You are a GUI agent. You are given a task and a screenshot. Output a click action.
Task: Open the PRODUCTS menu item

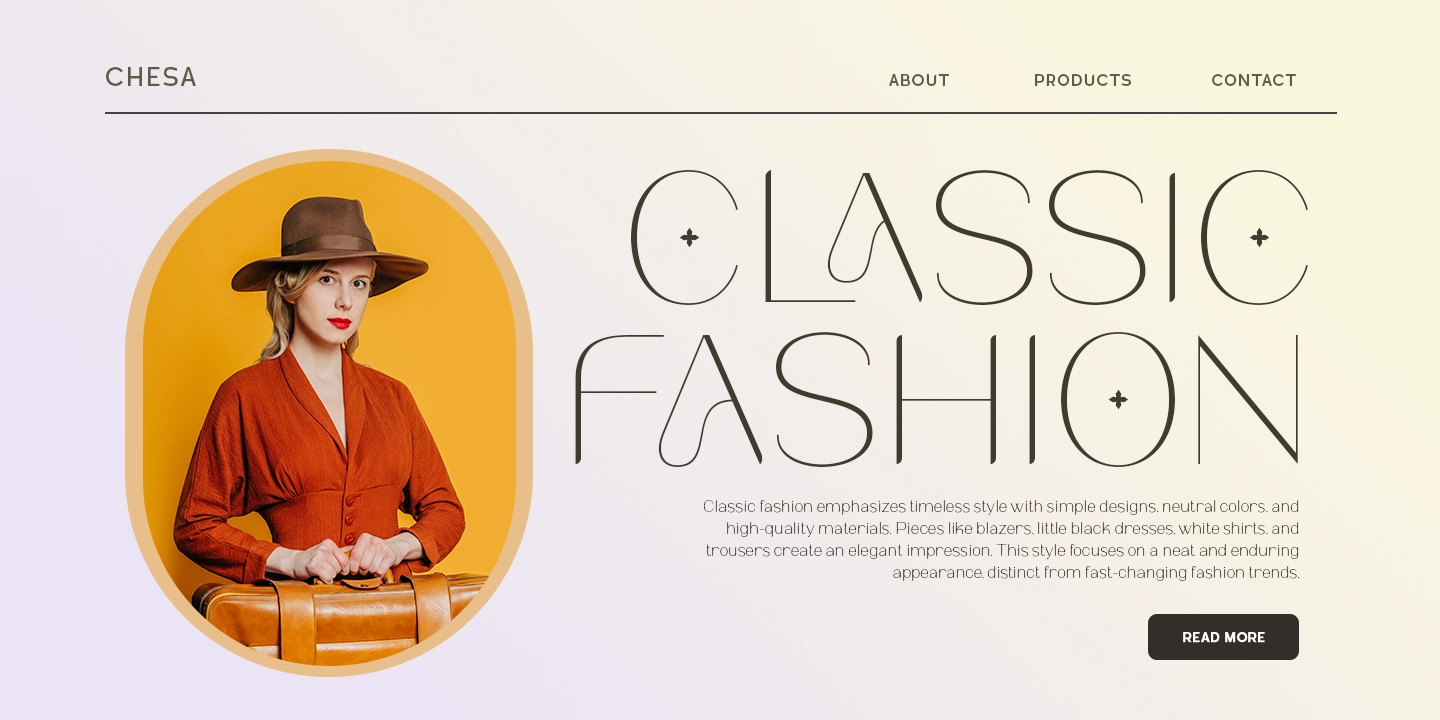(1083, 80)
